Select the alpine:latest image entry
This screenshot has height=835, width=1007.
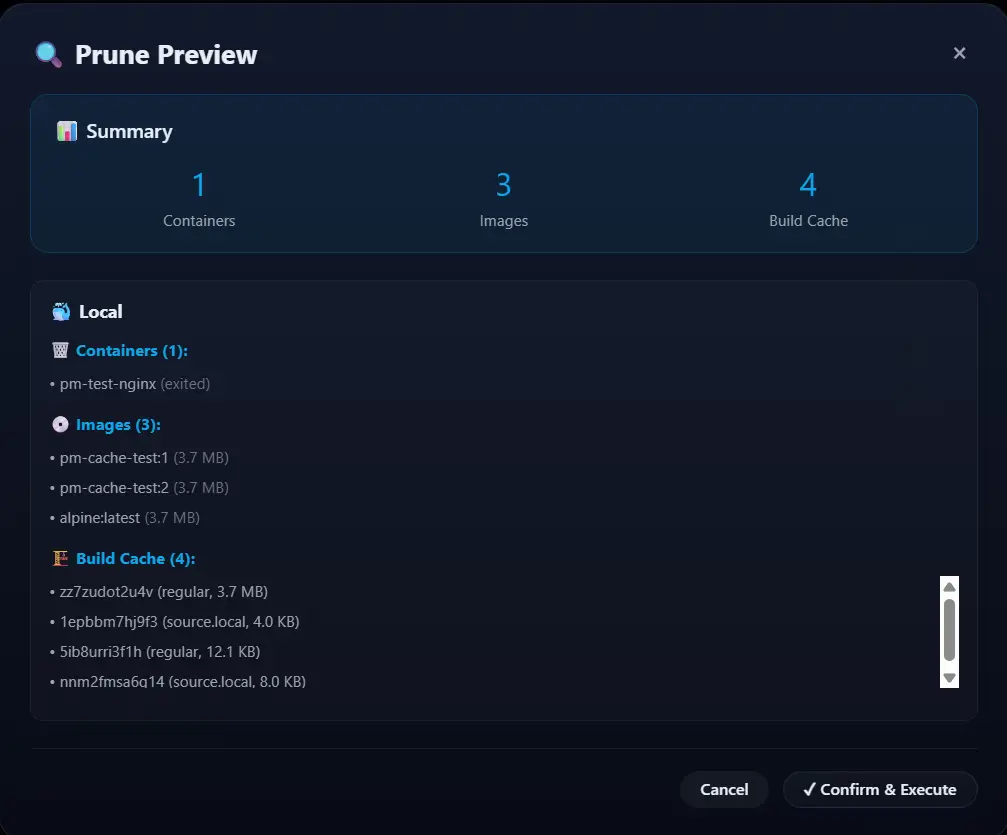(100, 518)
